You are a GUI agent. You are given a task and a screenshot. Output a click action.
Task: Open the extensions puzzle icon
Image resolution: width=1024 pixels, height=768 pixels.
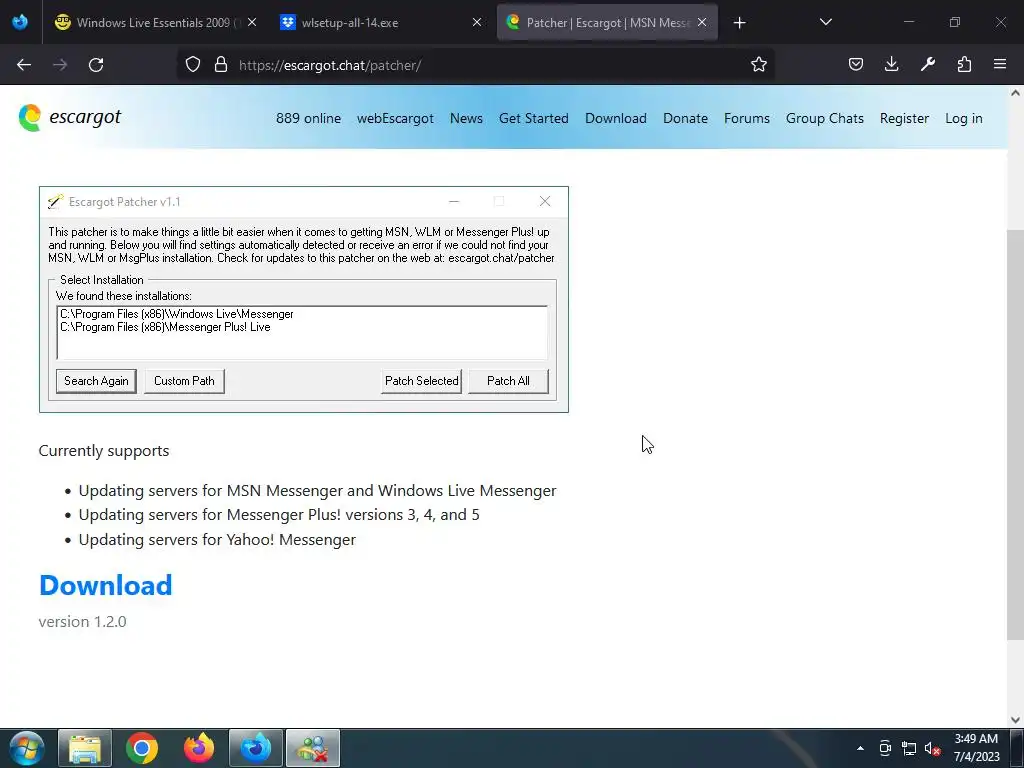[x=964, y=65]
